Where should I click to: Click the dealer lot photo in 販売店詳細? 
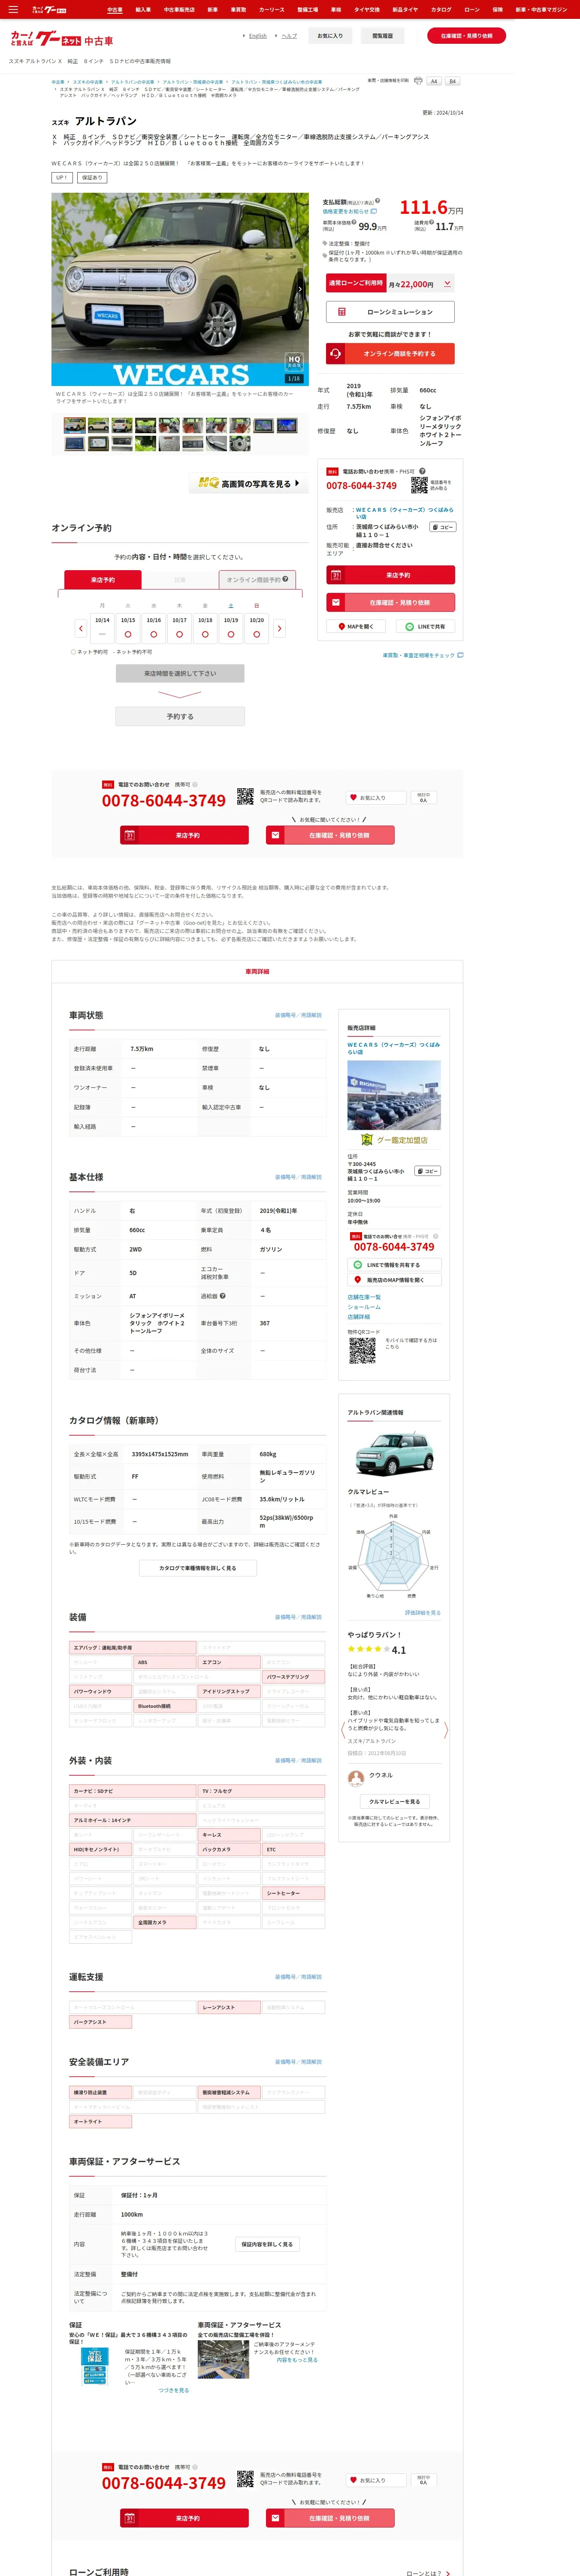click(394, 1095)
